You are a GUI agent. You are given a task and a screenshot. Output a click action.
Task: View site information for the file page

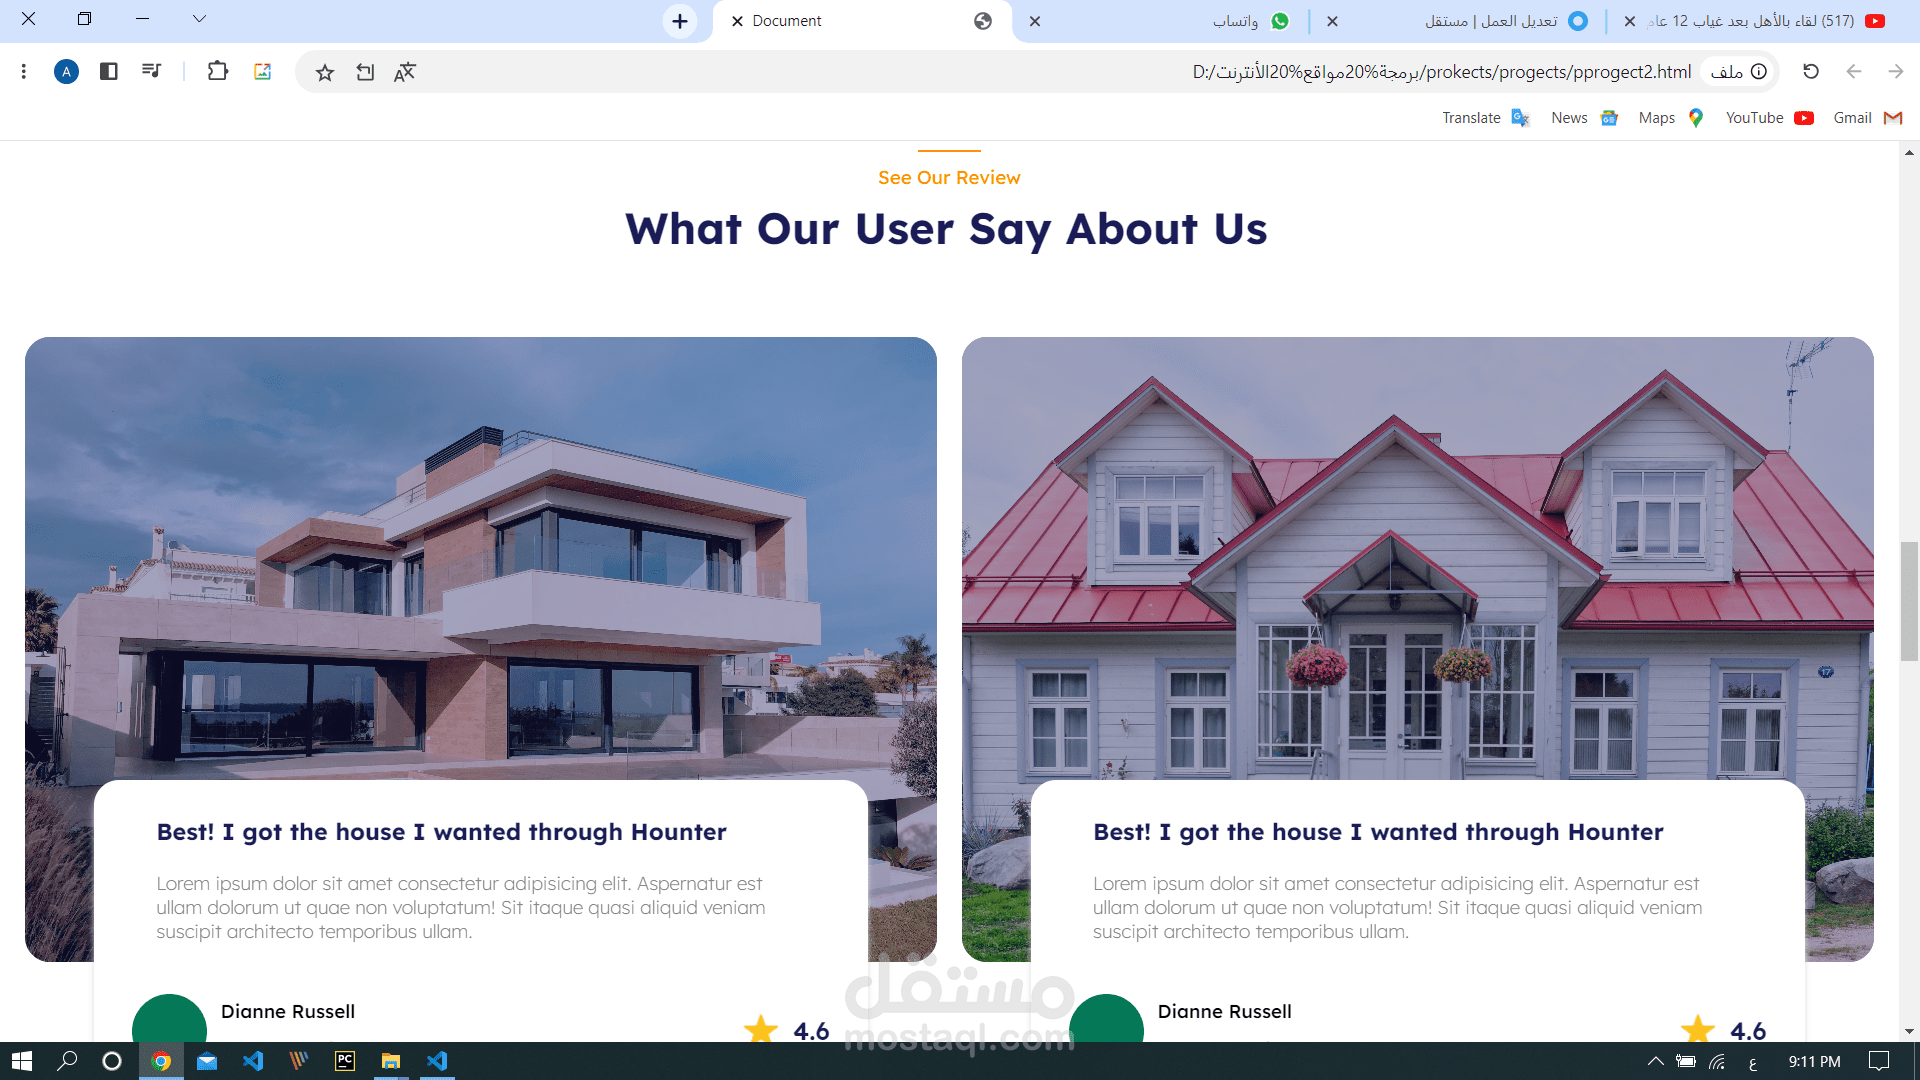(x=1758, y=71)
